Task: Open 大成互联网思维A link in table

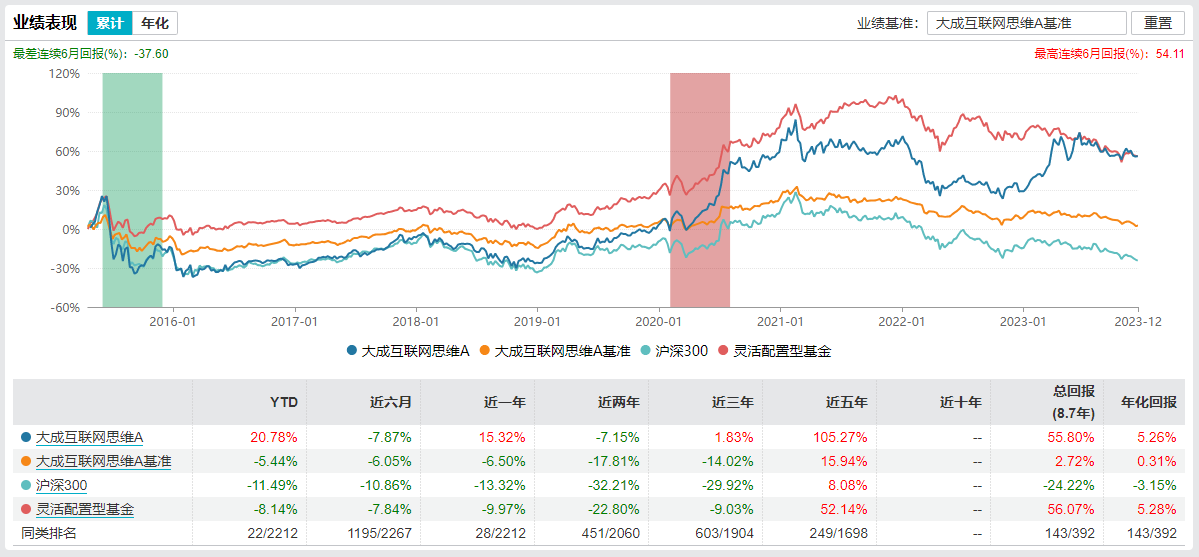Action: [x=89, y=437]
